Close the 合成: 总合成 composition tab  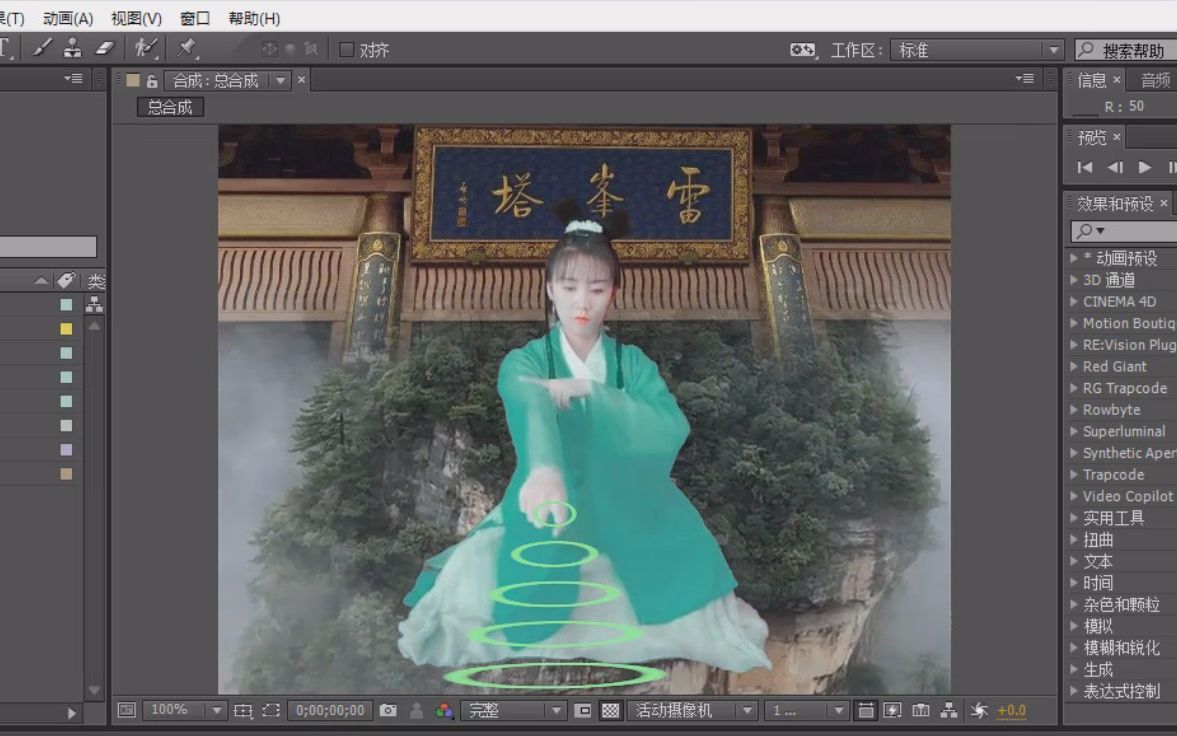(302, 80)
